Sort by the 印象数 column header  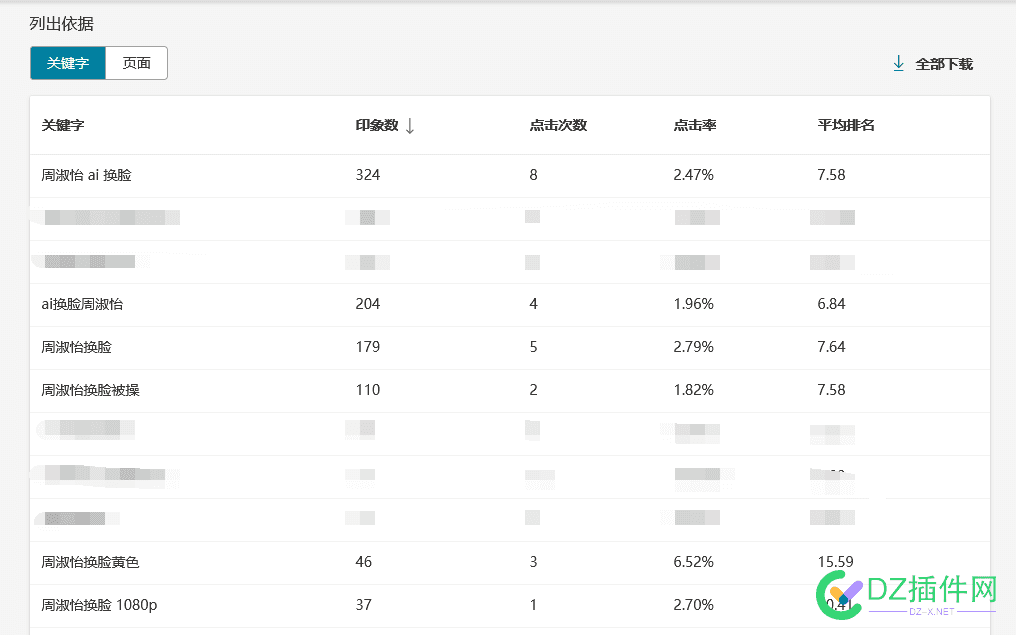(x=376, y=125)
